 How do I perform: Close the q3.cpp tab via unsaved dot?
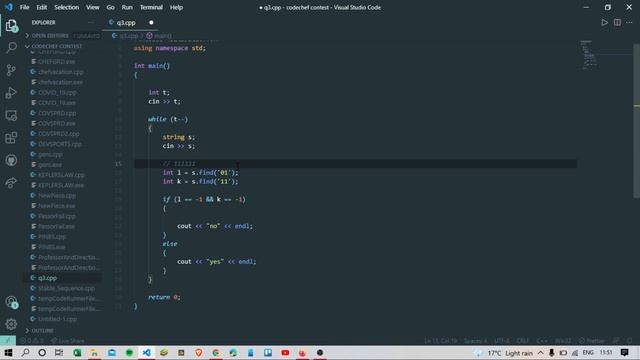151,22
